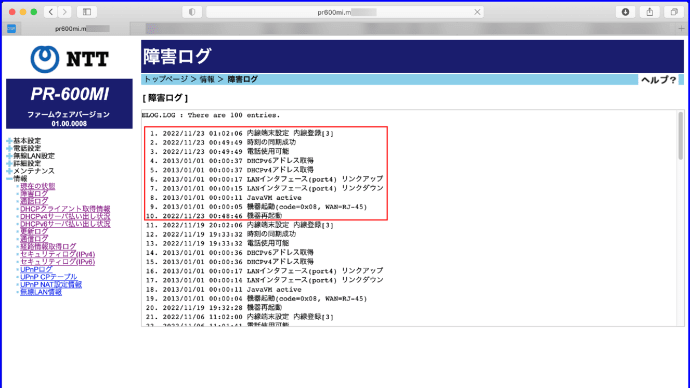Image resolution: width=690 pixels, height=388 pixels.
Task: Open the 経路情報取得ログ link
Action: click(48, 246)
